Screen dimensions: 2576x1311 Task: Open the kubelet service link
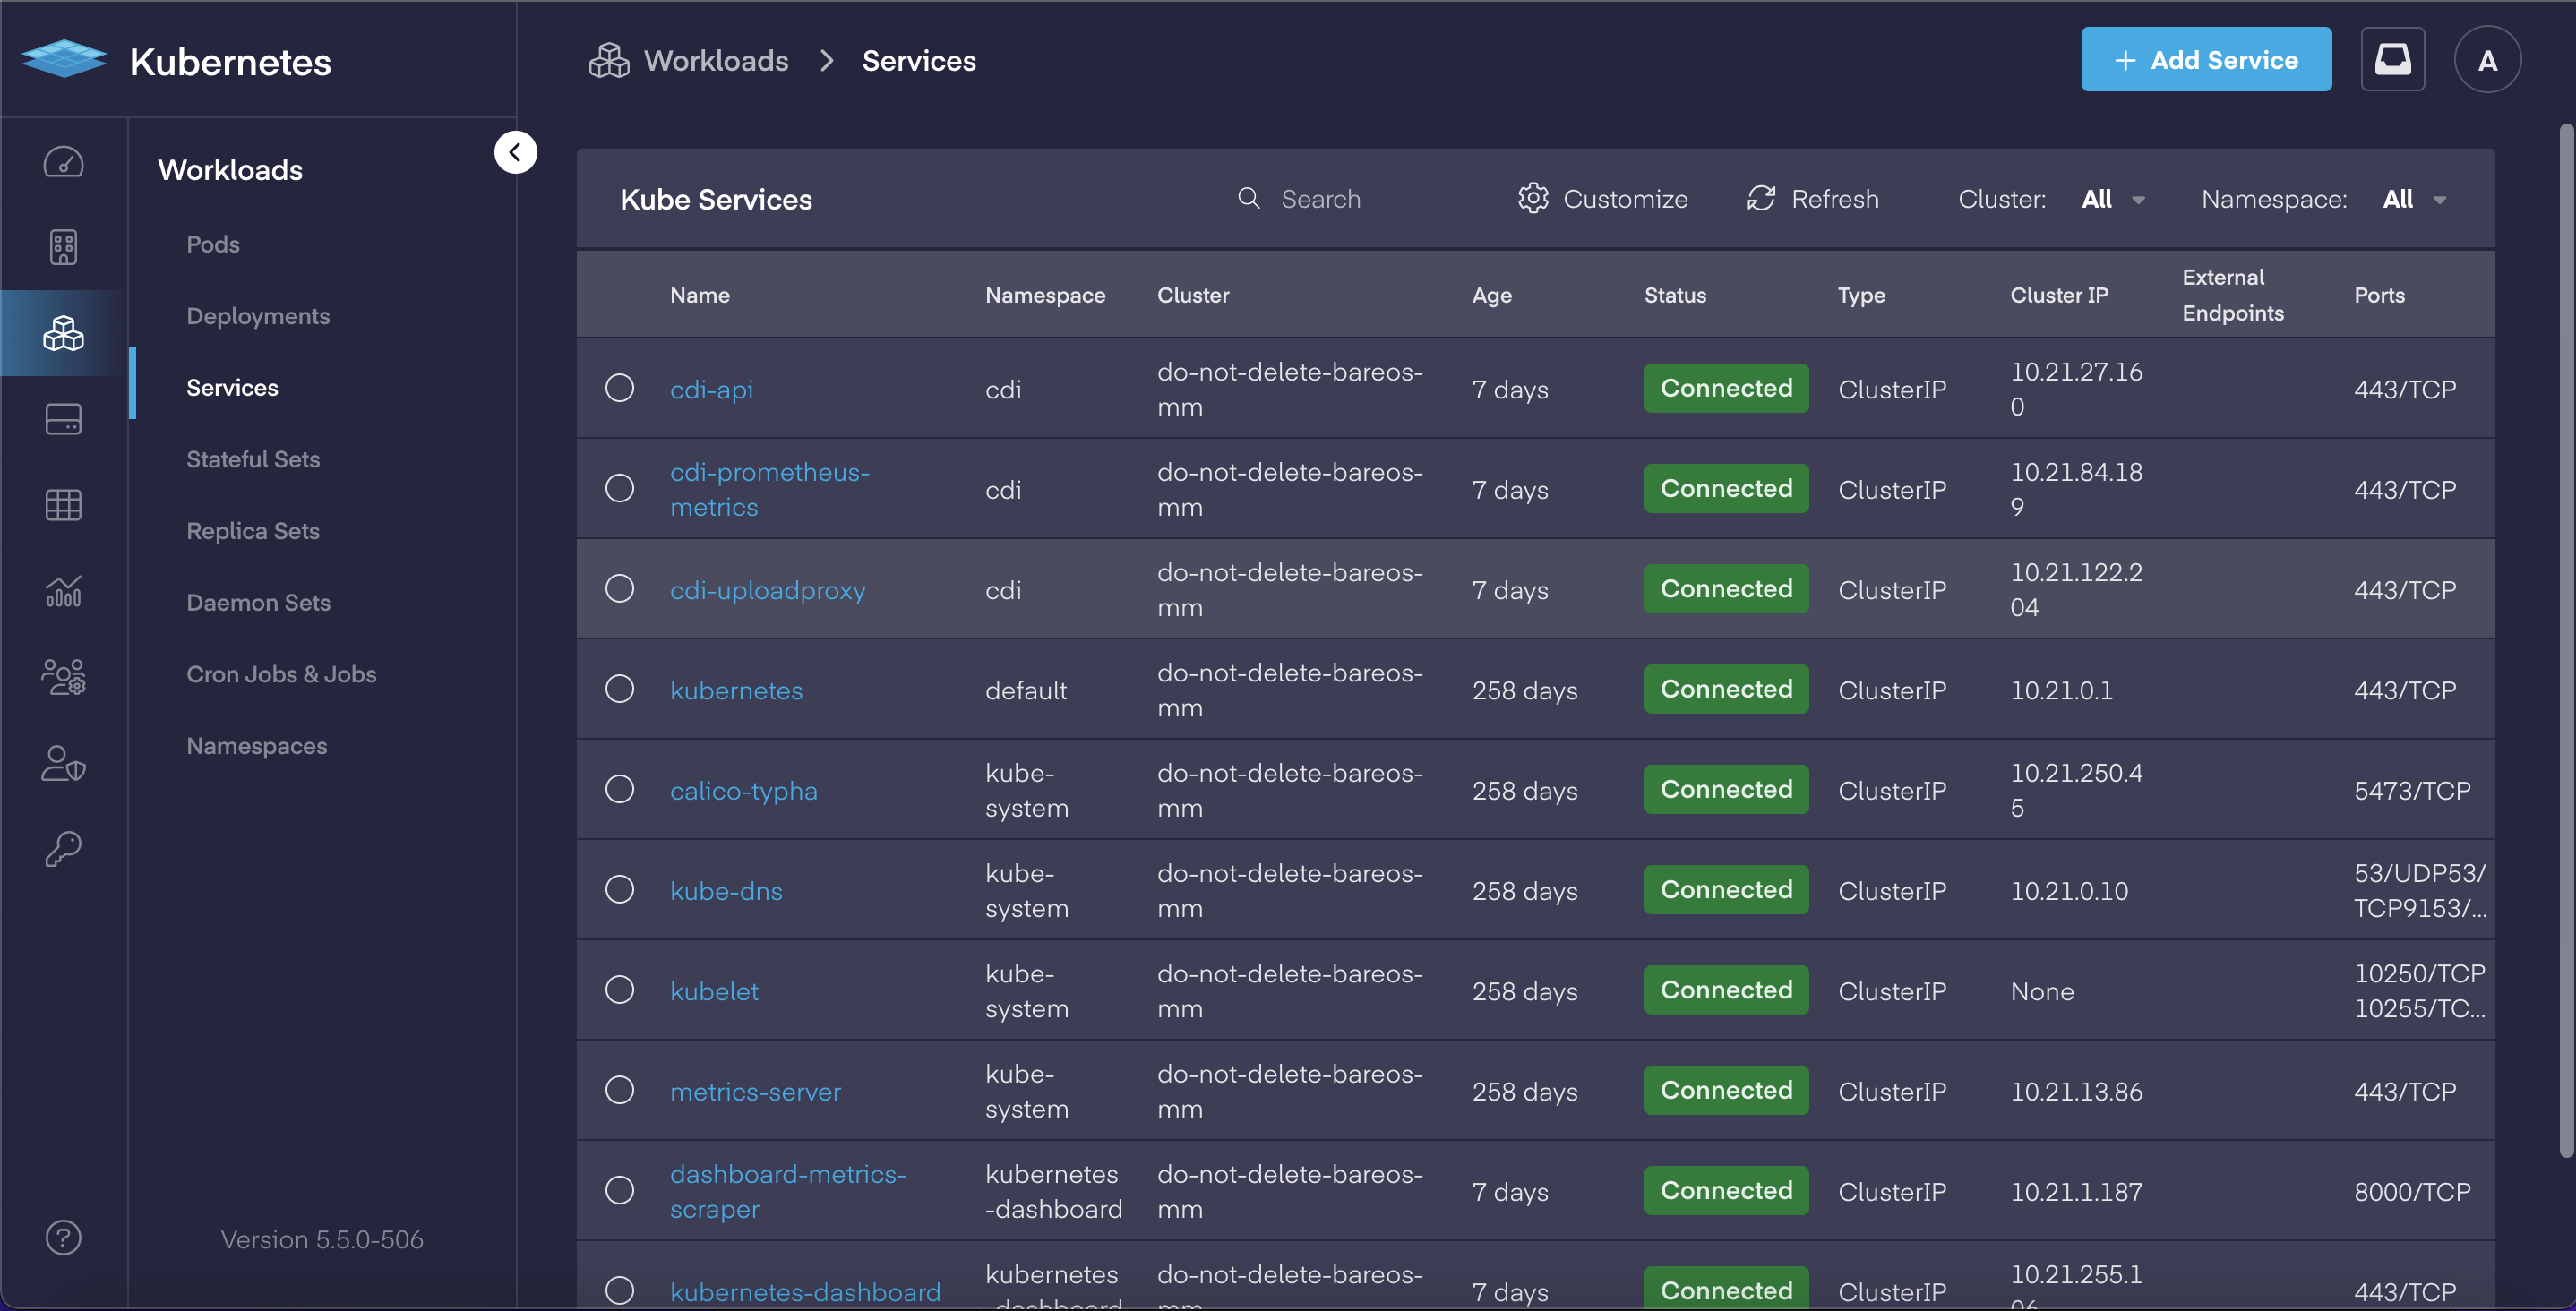click(x=714, y=991)
